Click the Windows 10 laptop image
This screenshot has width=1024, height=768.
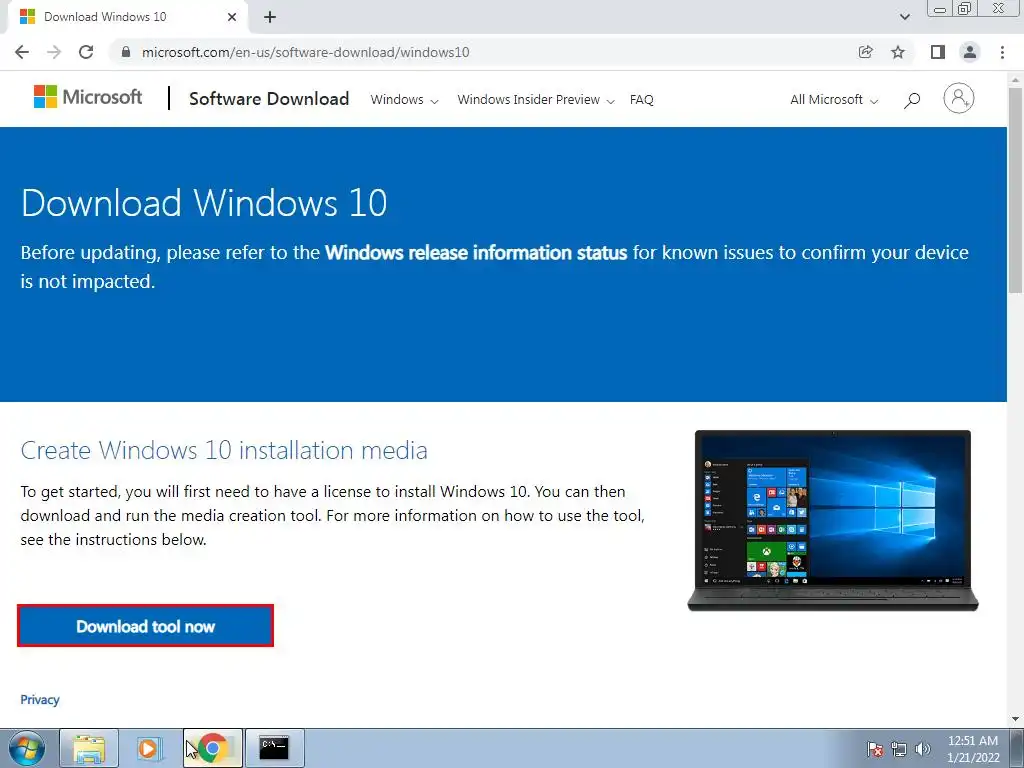pyautogui.click(x=833, y=520)
